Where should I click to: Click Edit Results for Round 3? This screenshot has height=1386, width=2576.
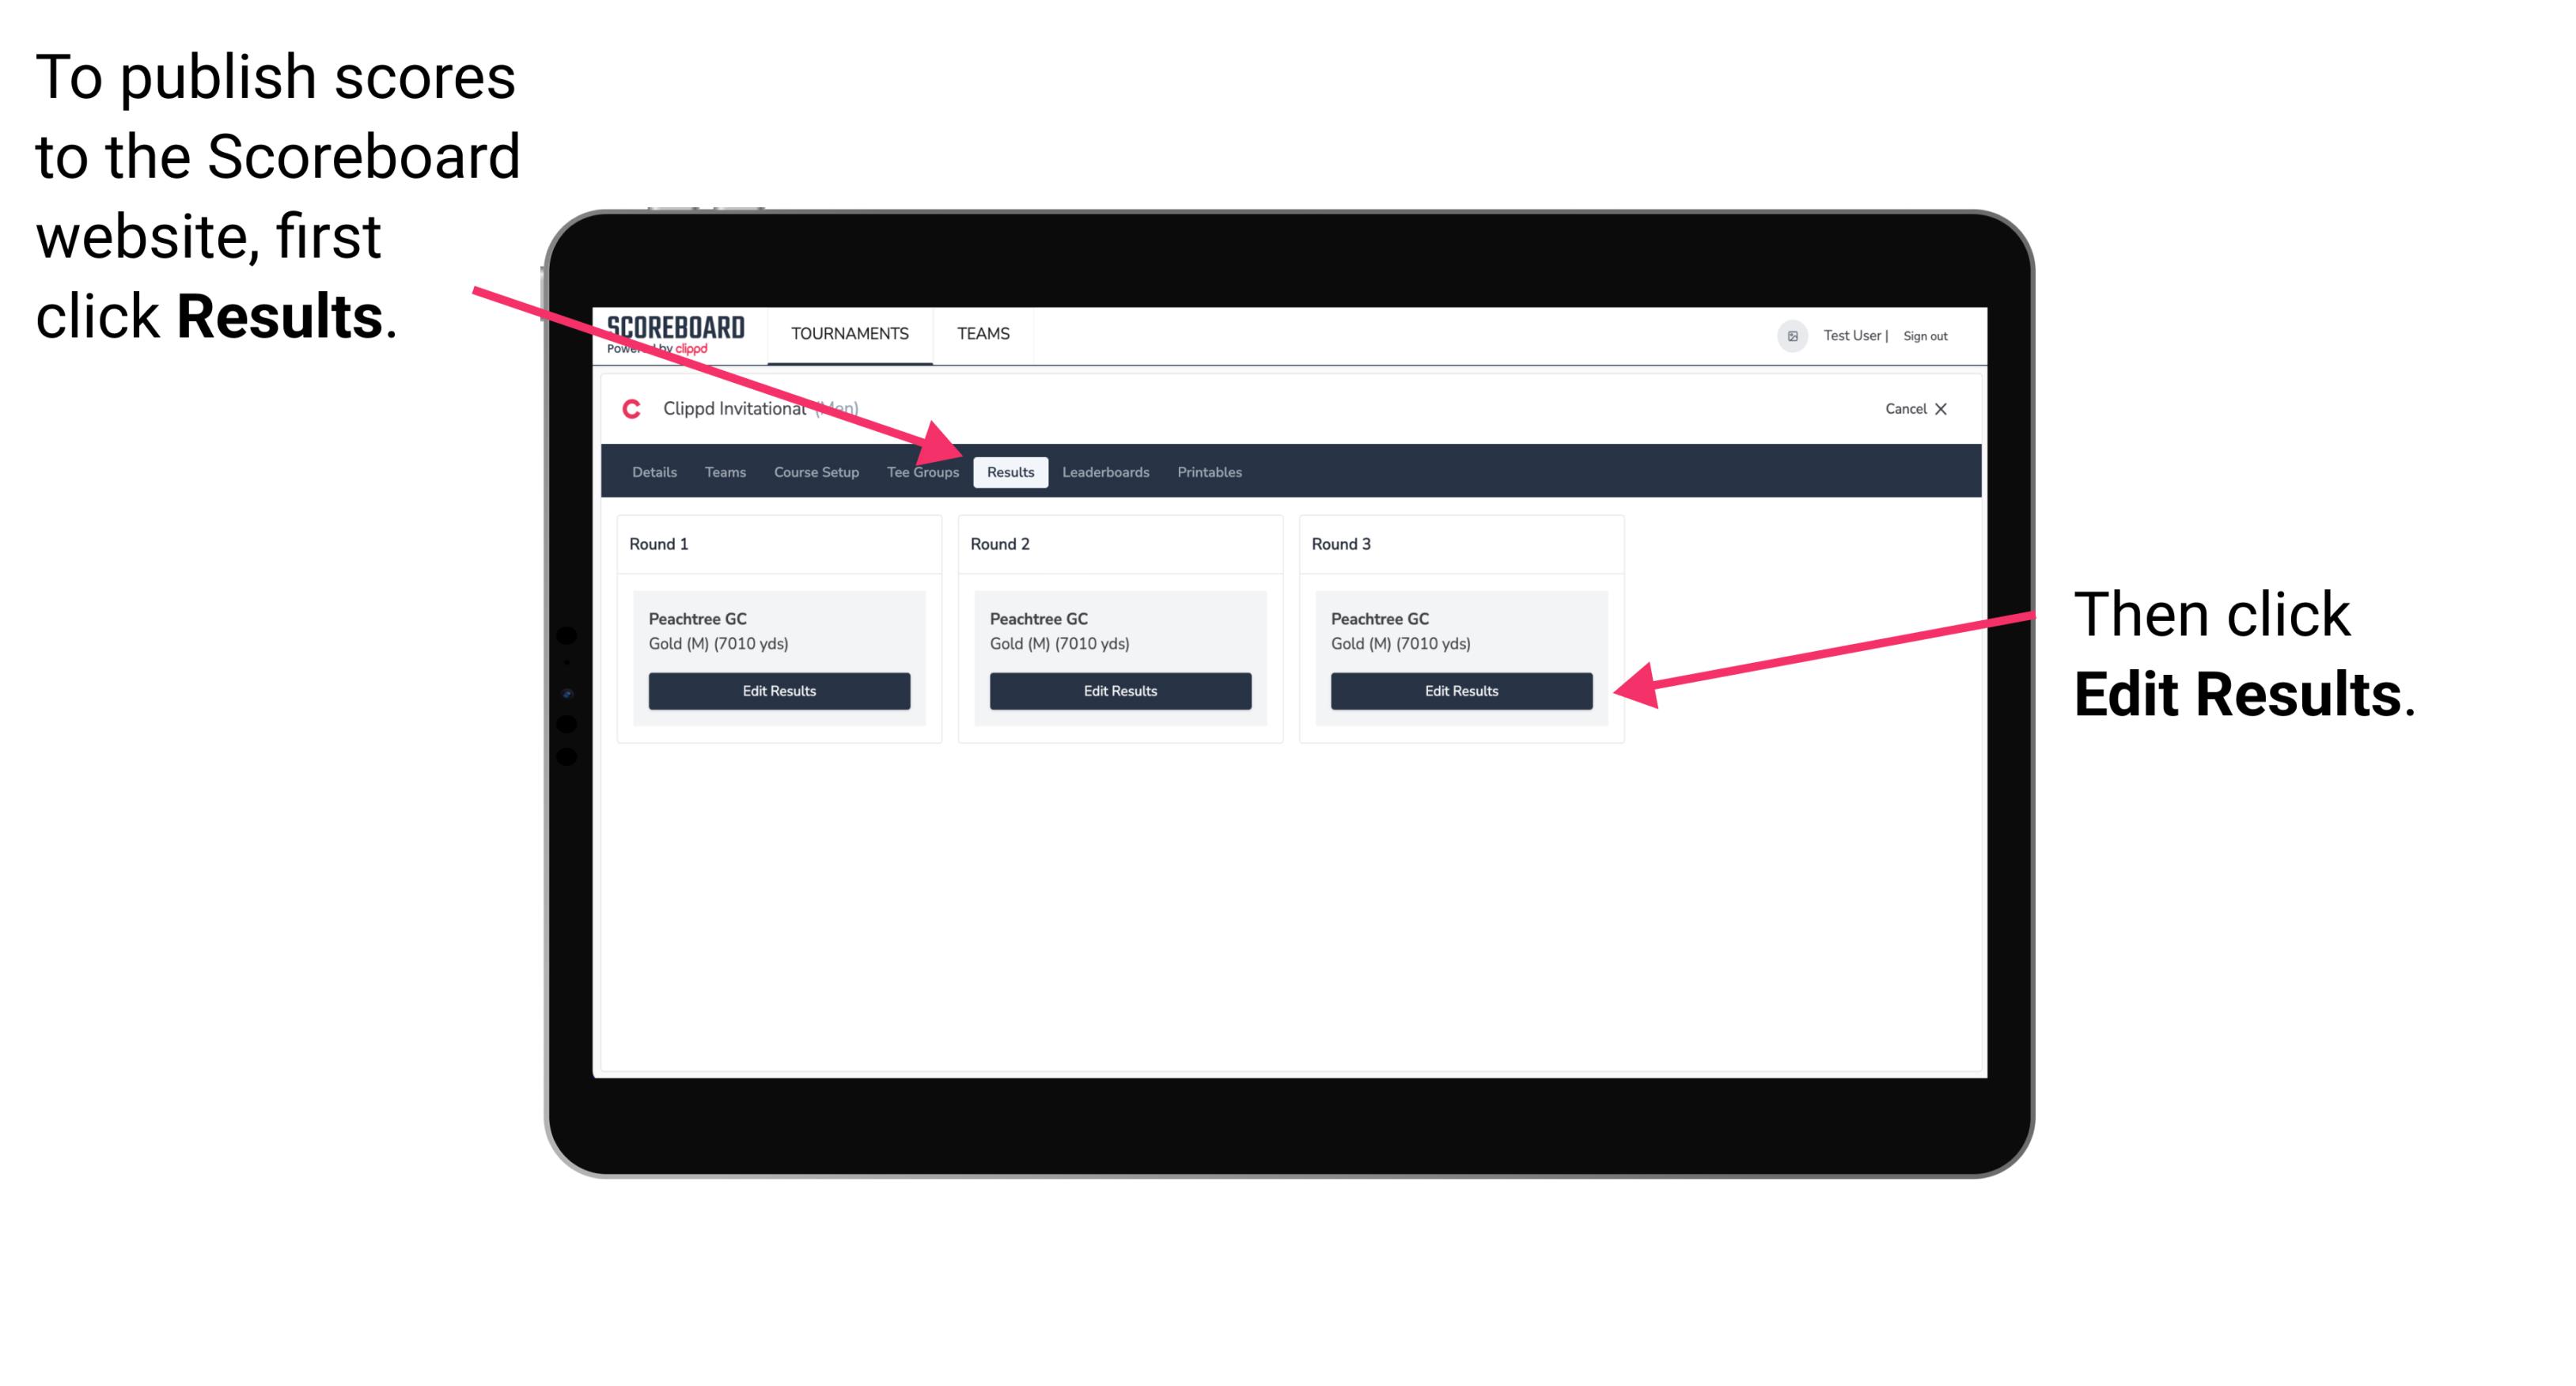[x=1458, y=691]
